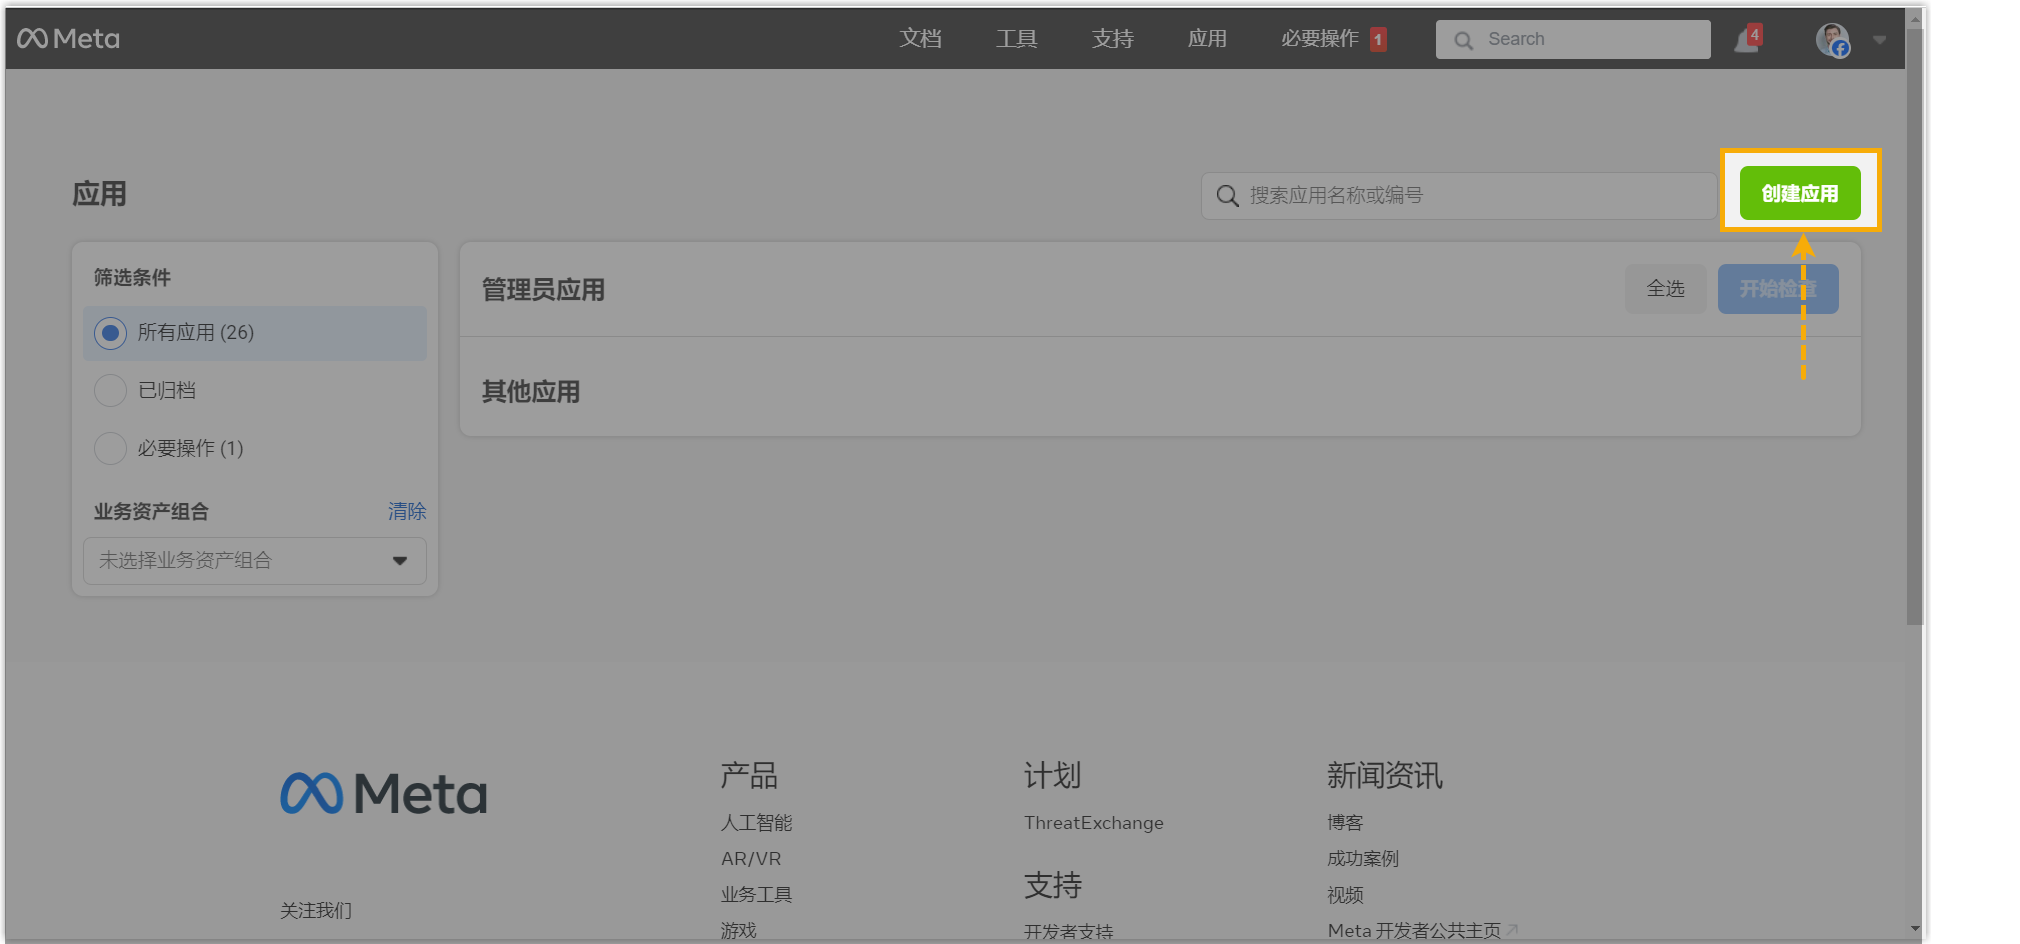Open the 支持 menu in top navigation
Viewport: 2020px width, 944px height.
tap(1112, 39)
